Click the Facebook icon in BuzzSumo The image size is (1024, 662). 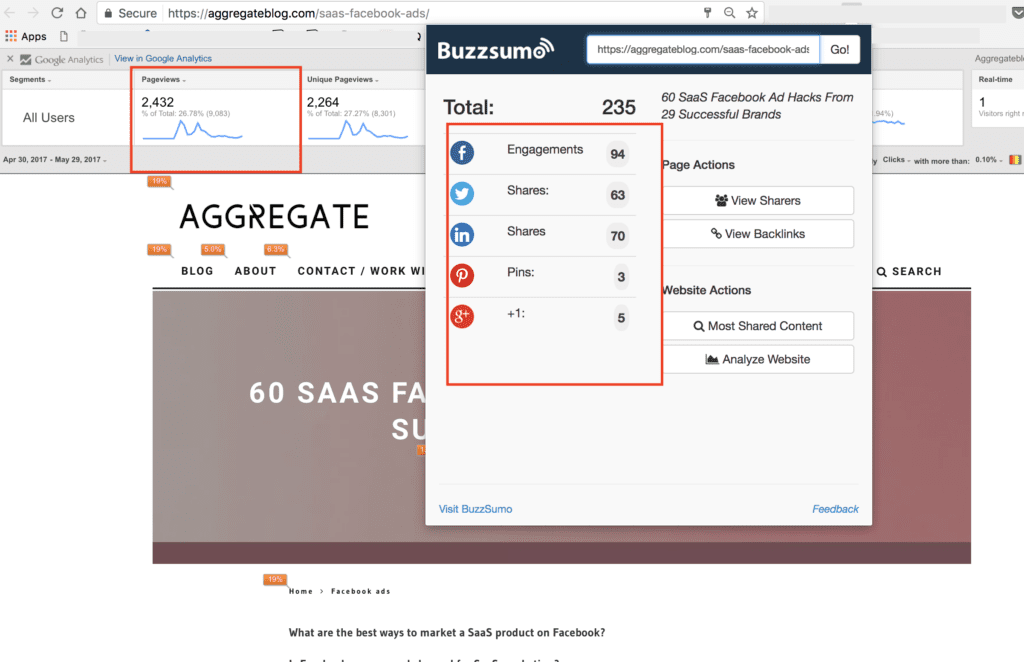tap(462, 153)
